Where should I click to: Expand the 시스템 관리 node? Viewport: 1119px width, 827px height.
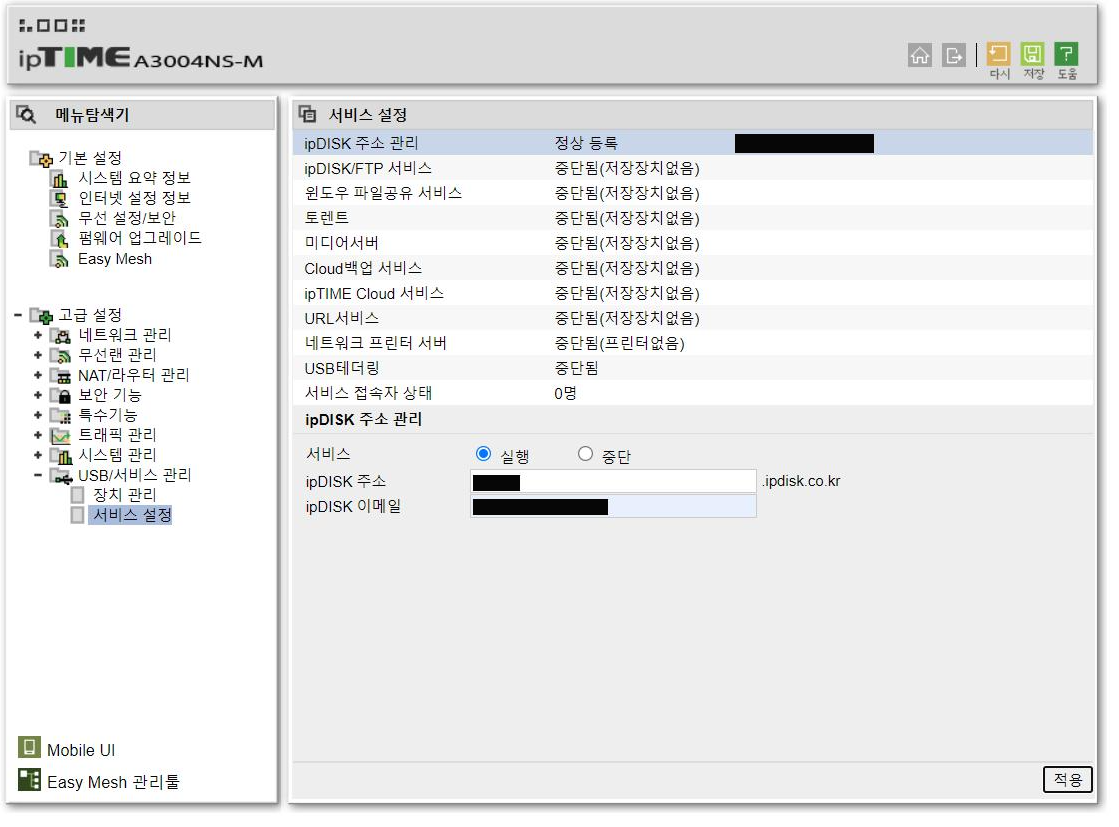point(38,455)
